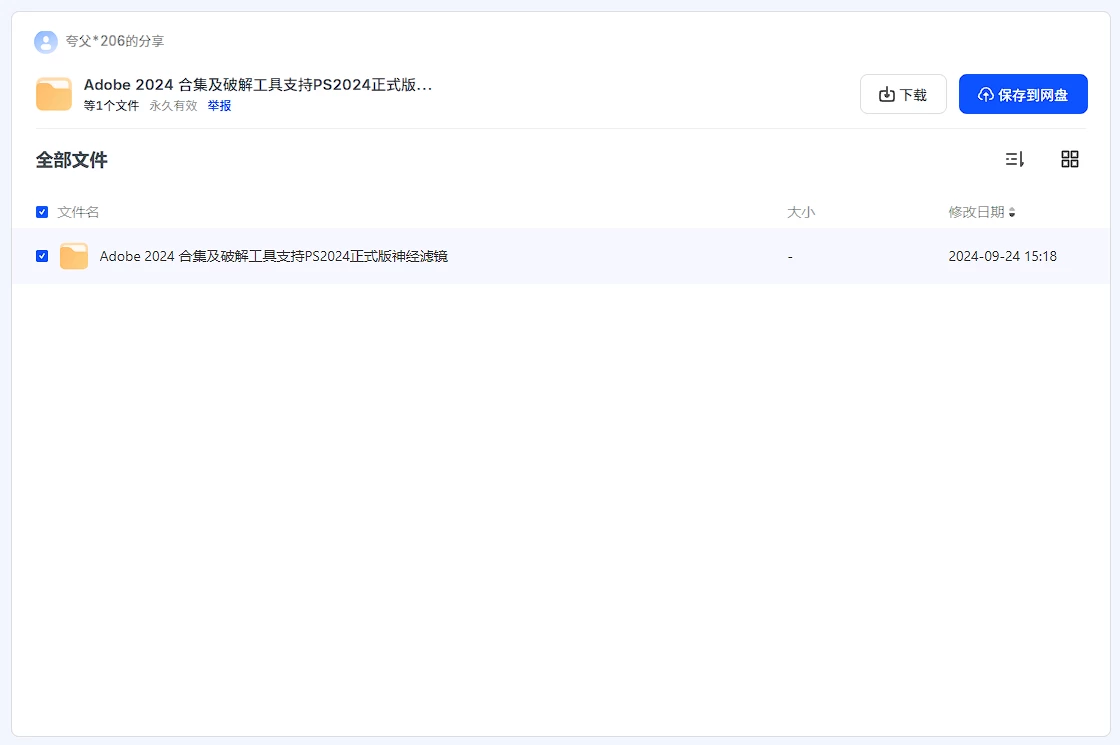Click the 永久有效 validity label
This screenshot has width=1120, height=745.
tap(173, 105)
